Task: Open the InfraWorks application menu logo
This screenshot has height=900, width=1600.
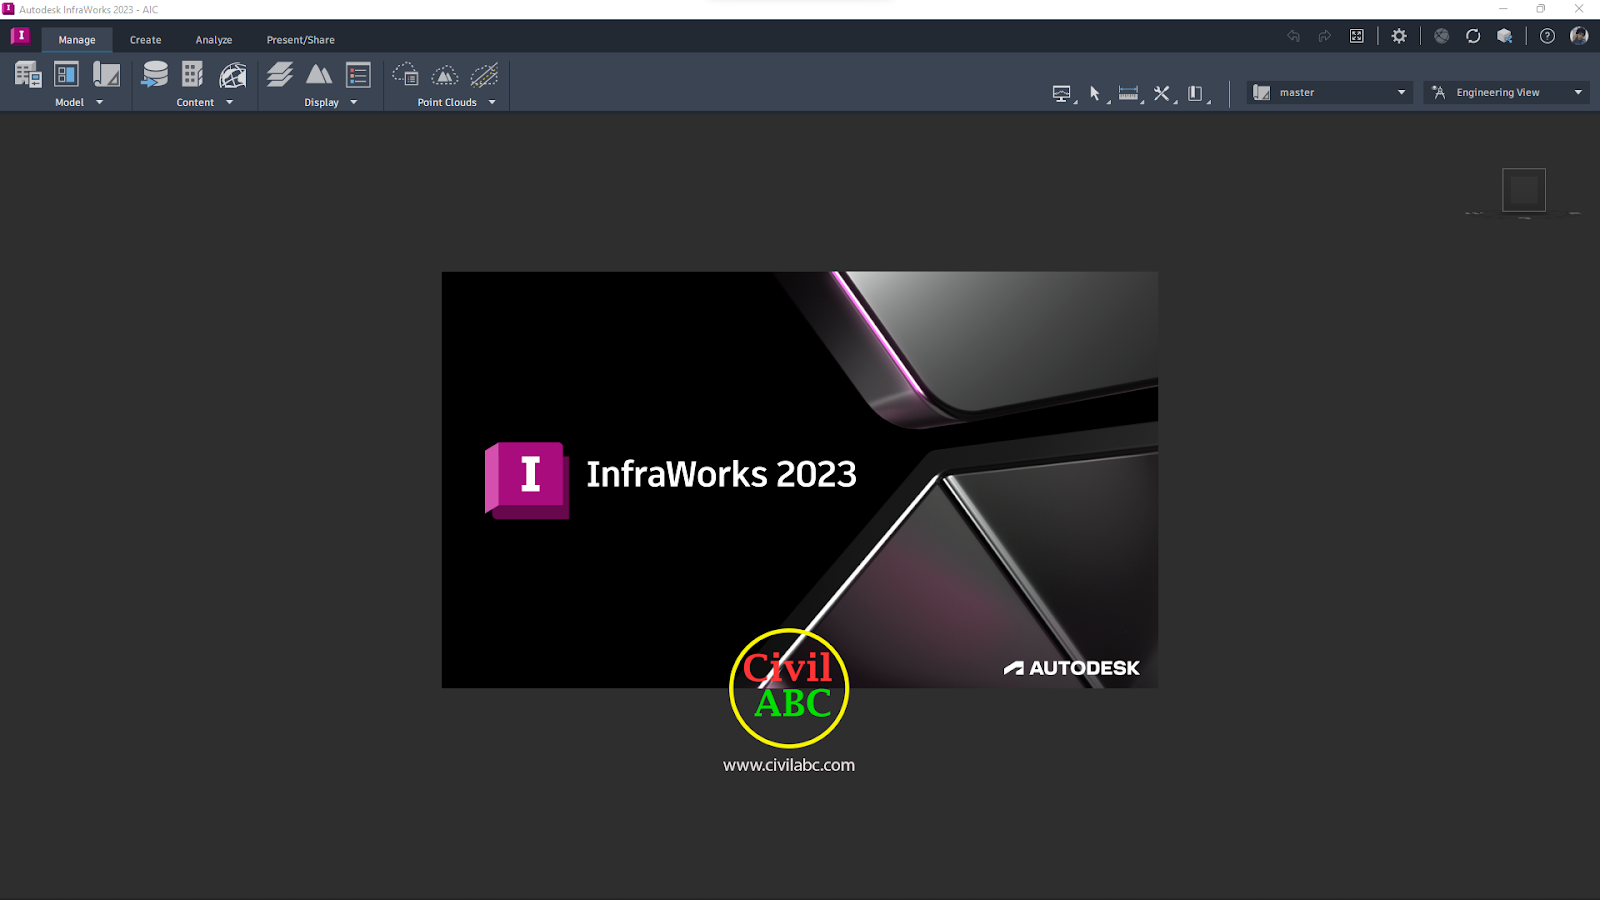Action: pyautogui.click(x=20, y=36)
